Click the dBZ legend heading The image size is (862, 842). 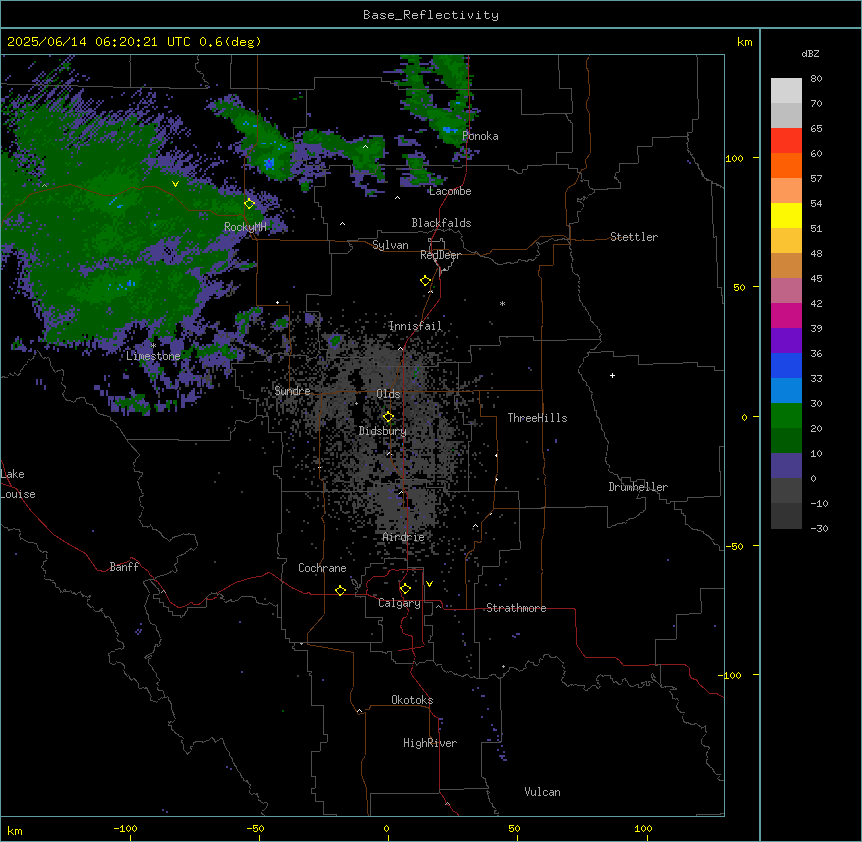click(810, 53)
